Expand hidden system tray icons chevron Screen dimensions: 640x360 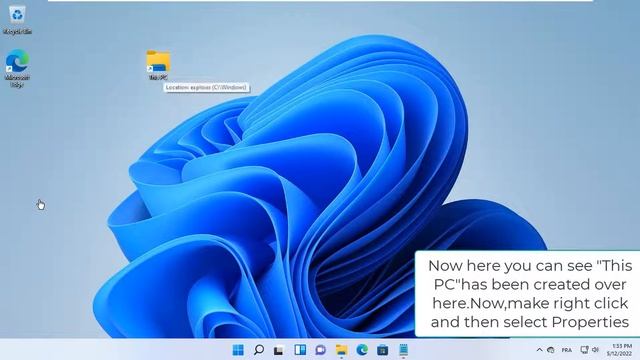539,350
